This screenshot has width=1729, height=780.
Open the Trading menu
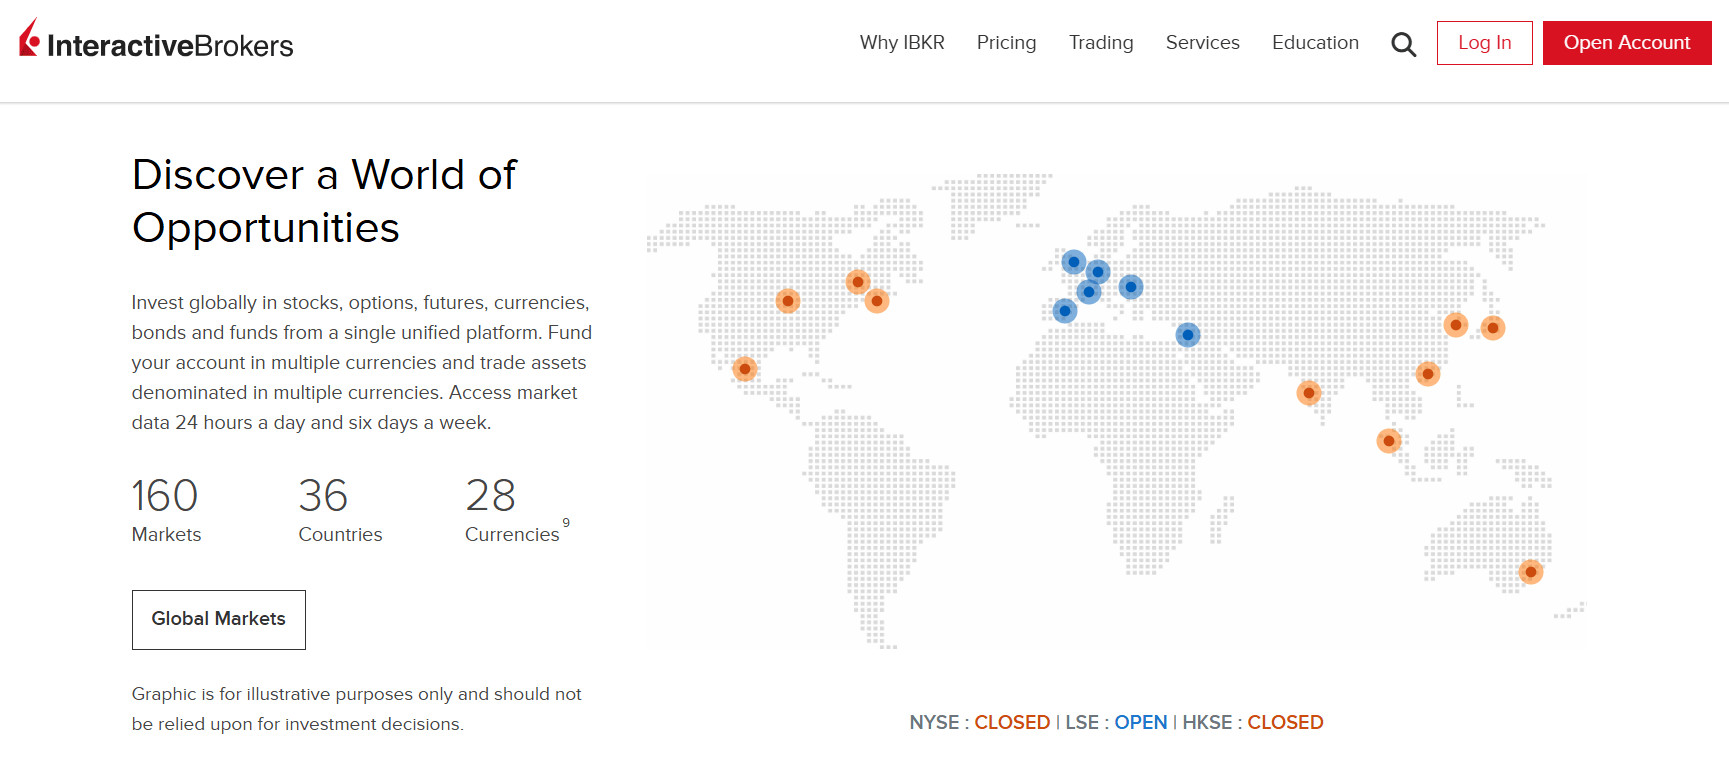[x=1101, y=43]
